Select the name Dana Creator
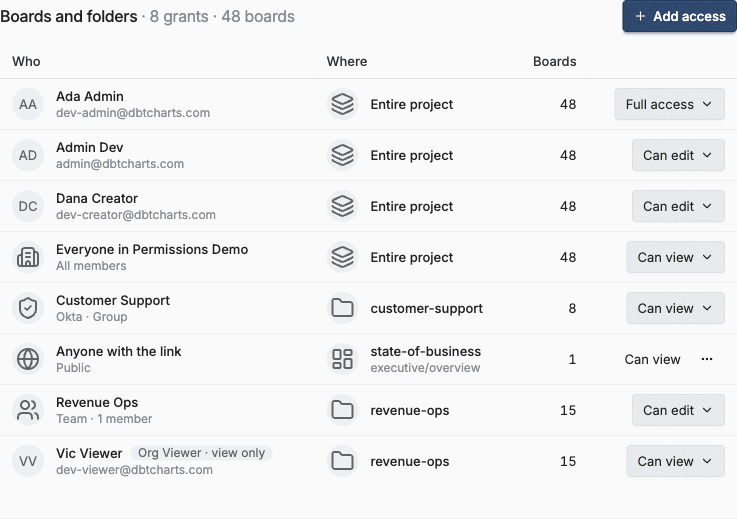 pyautogui.click(x=97, y=198)
